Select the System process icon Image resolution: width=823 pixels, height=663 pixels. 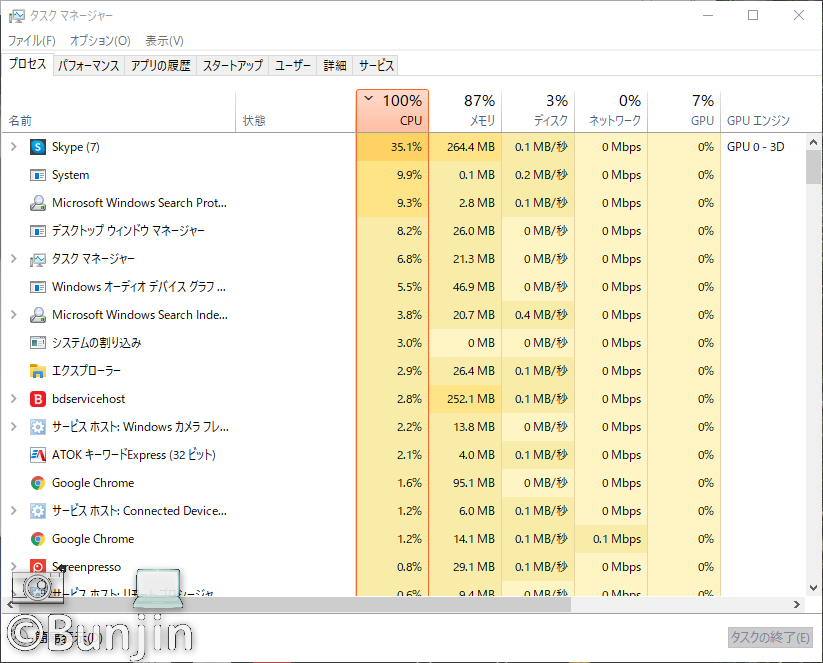point(38,175)
